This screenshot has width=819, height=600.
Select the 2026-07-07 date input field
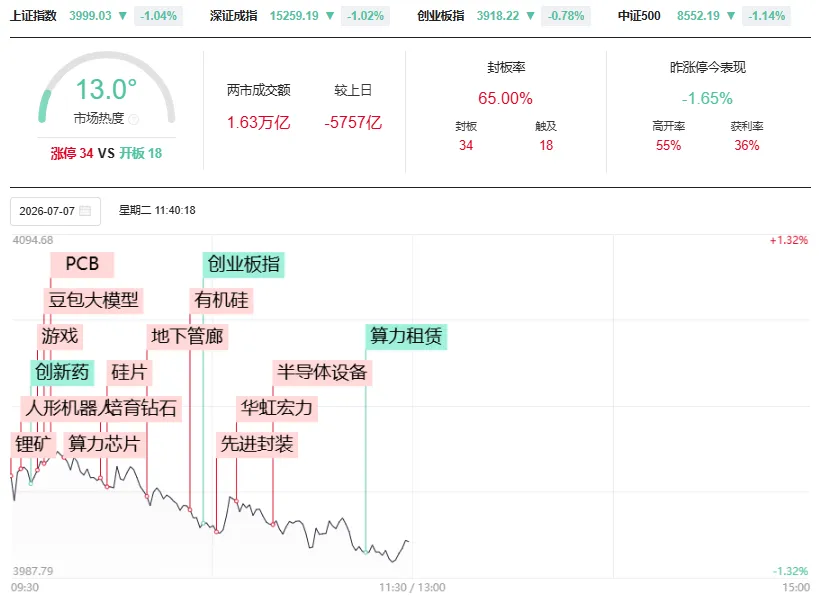tap(55, 211)
